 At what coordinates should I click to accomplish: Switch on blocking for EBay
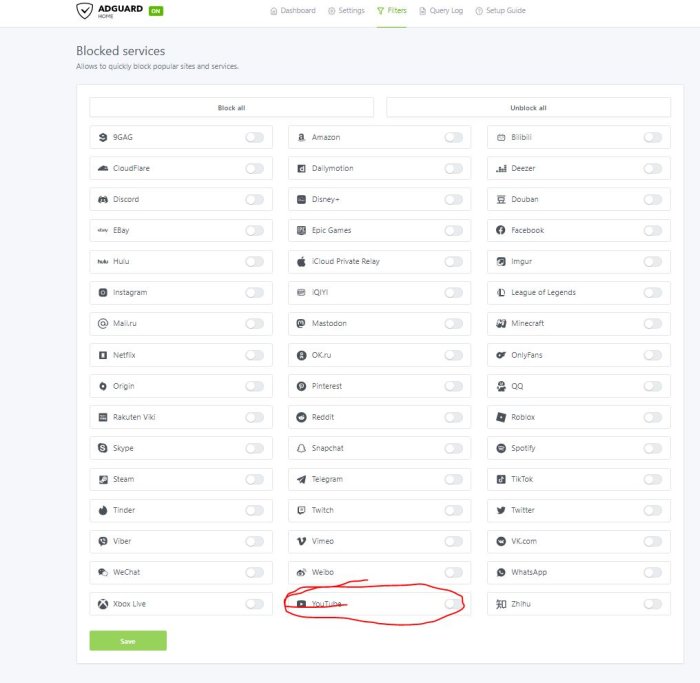tap(254, 230)
